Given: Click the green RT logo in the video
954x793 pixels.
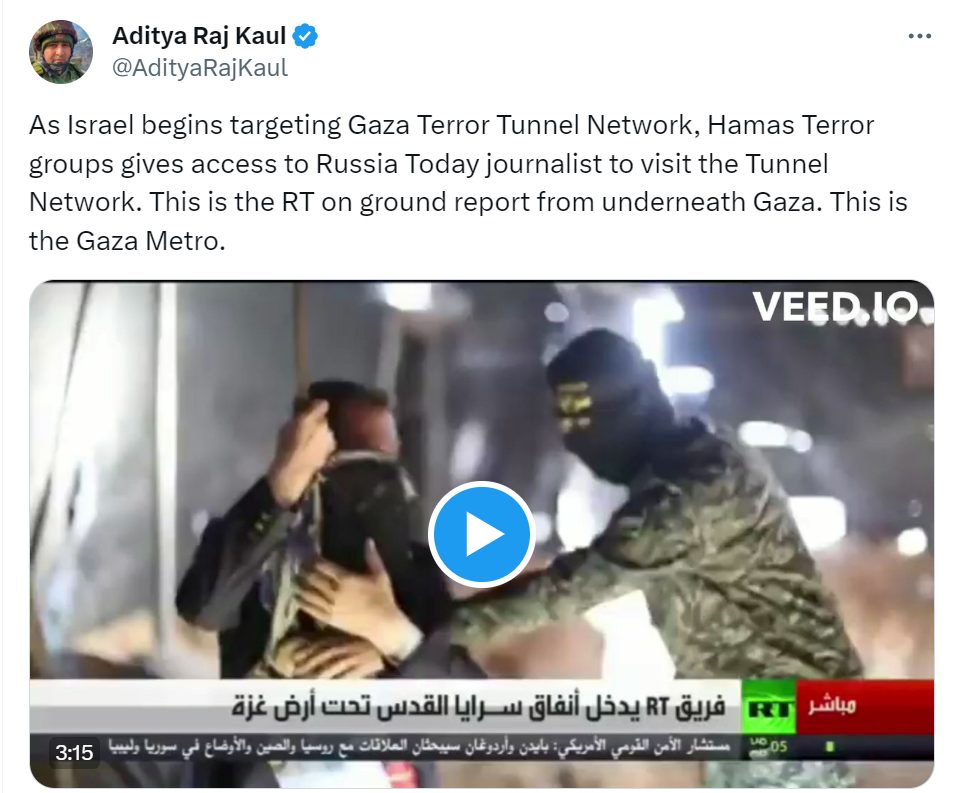Looking at the screenshot, I should point(768,708).
